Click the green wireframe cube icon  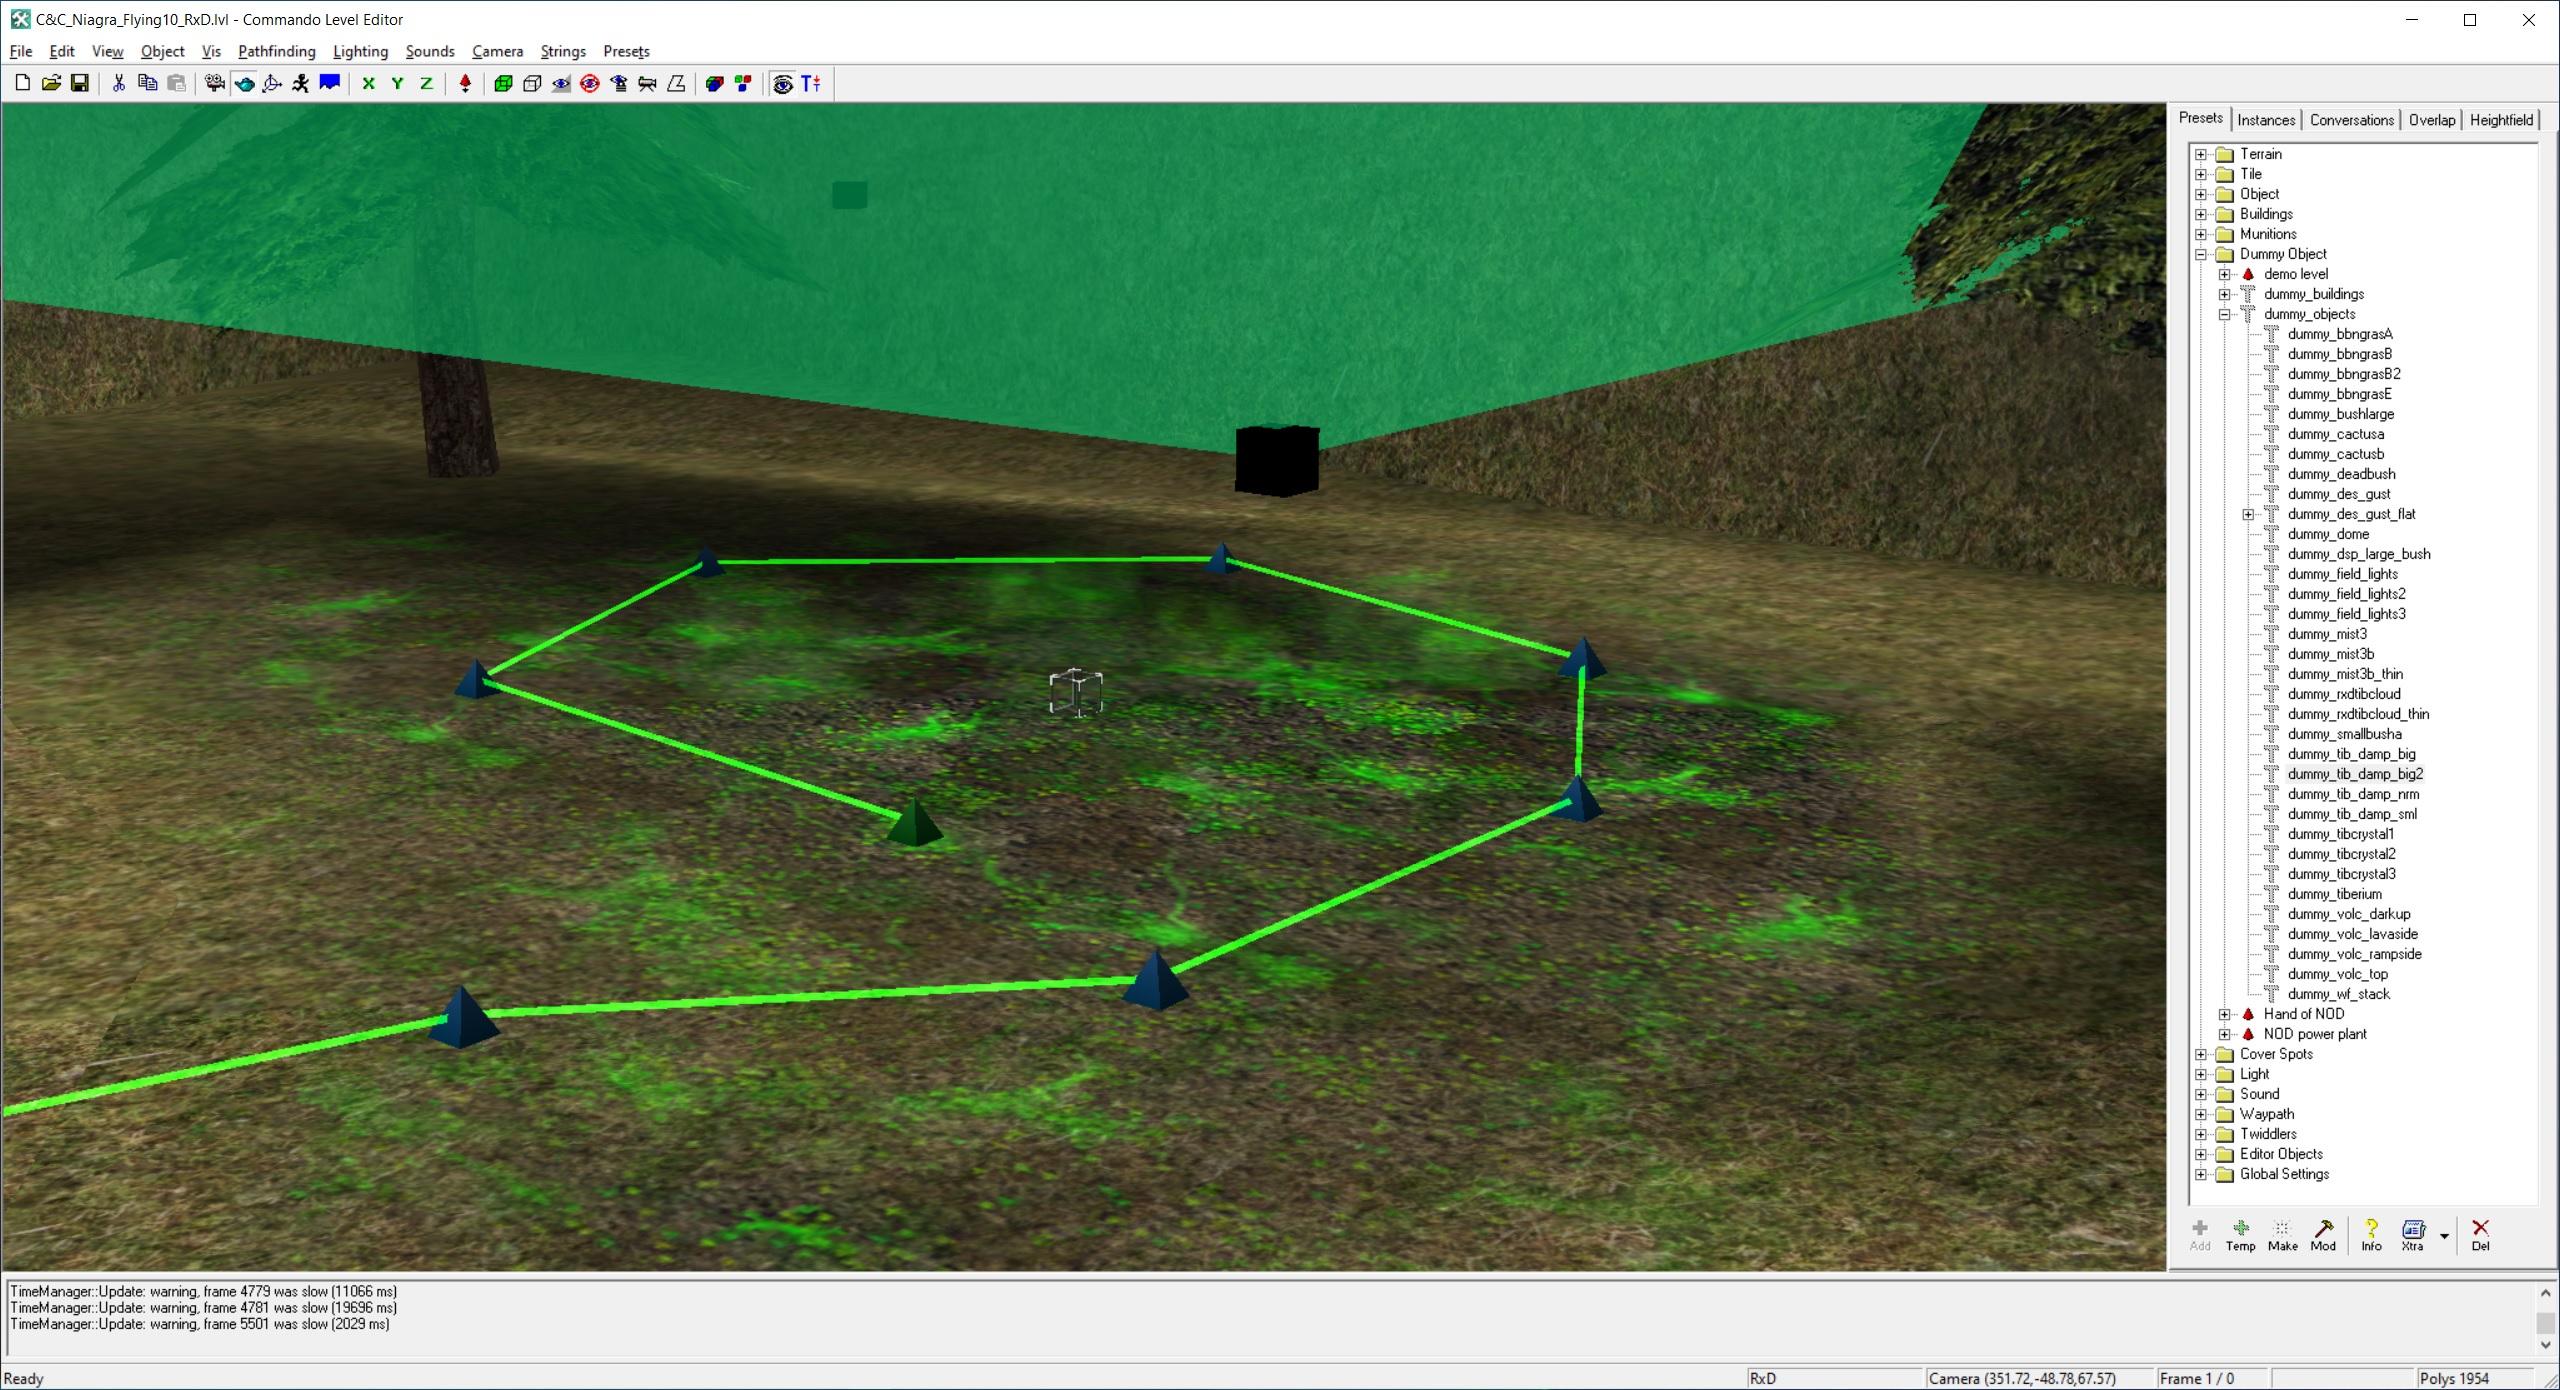coord(503,84)
